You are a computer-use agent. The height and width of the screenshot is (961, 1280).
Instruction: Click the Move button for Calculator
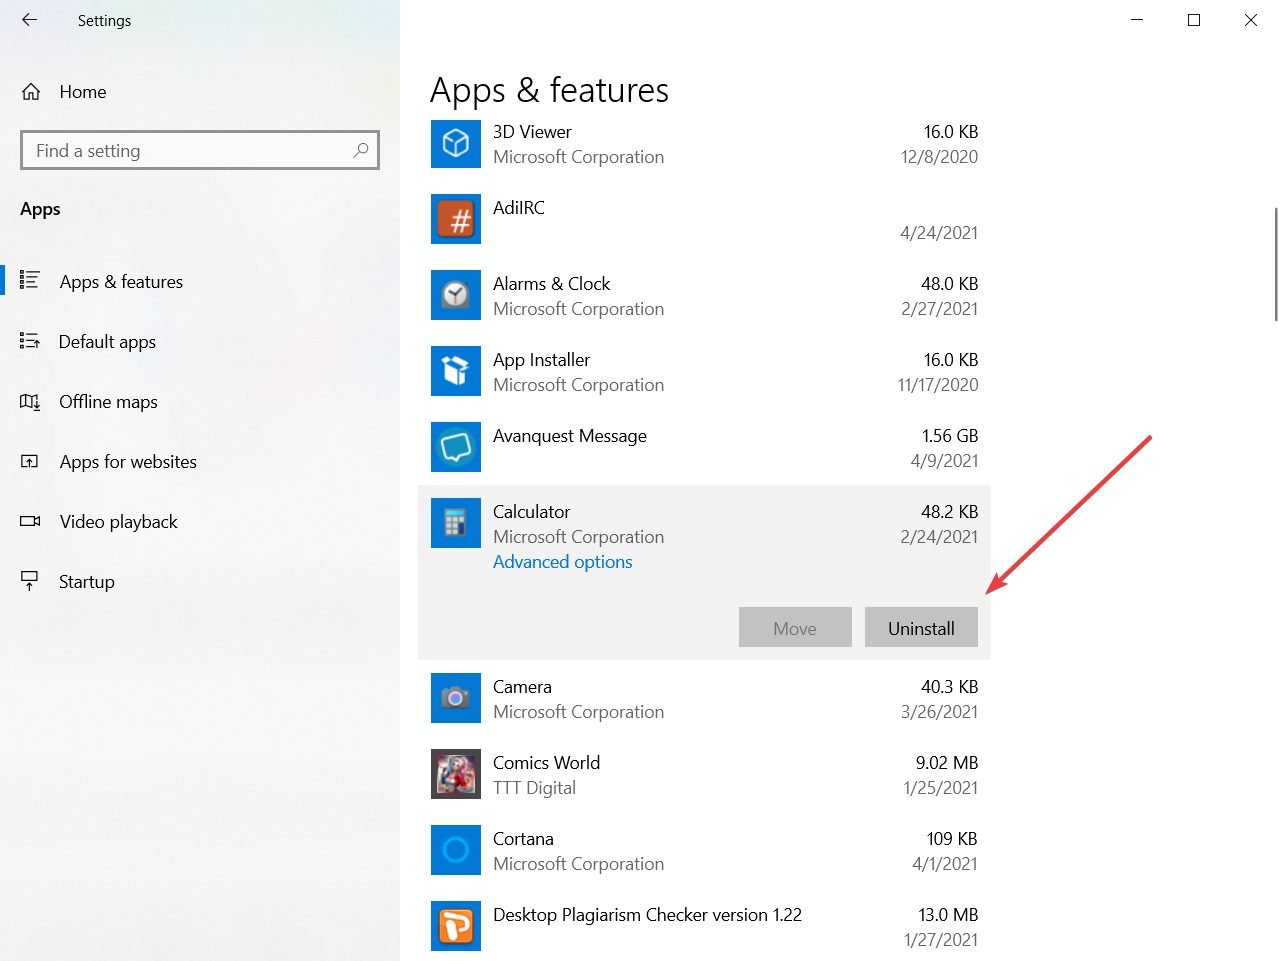point(795,627)
